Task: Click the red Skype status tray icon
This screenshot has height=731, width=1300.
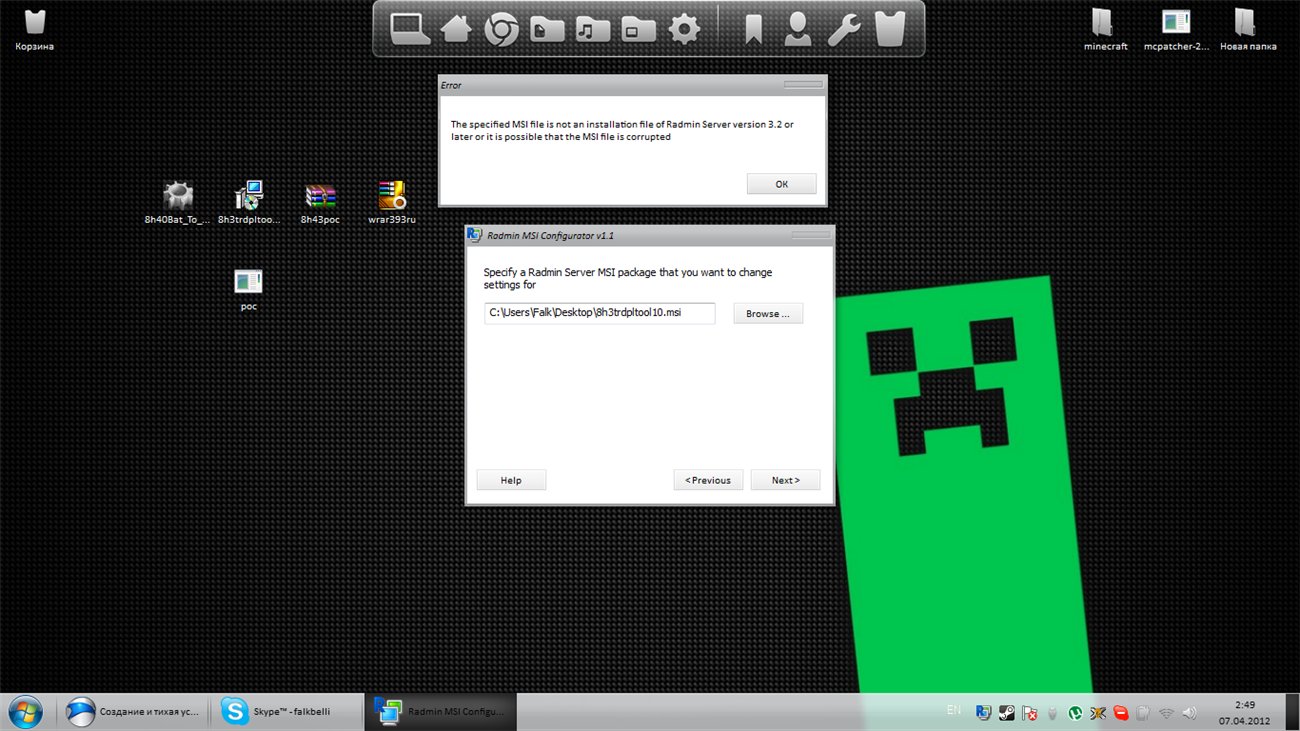Action: (1121, 713)
